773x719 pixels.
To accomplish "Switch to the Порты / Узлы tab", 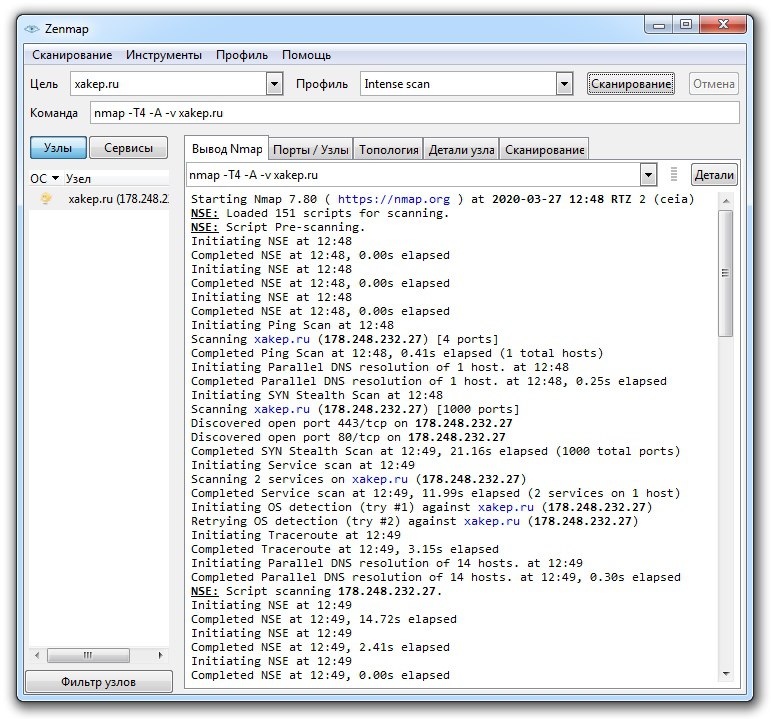I will tap(311, 149).
